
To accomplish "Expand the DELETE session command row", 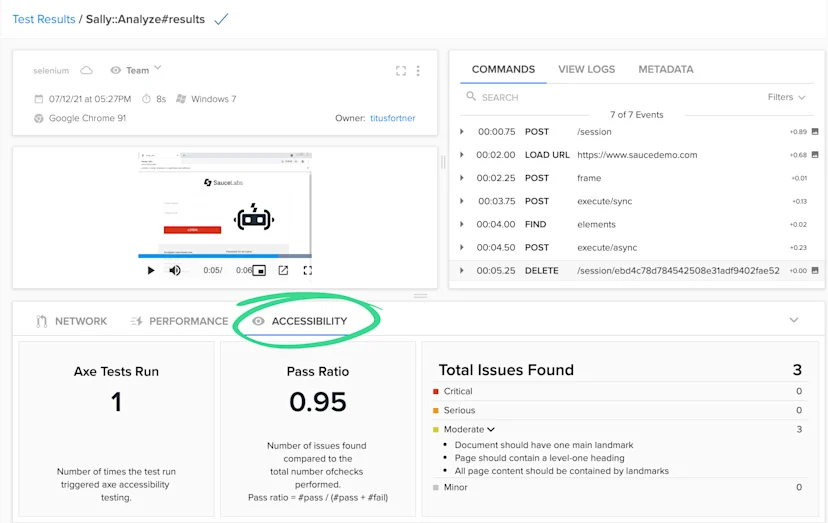I will point(462,270).
